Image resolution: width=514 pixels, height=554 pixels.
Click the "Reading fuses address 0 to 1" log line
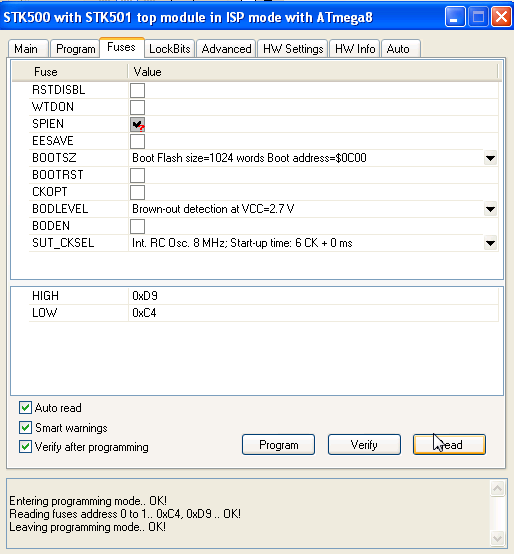125,514
